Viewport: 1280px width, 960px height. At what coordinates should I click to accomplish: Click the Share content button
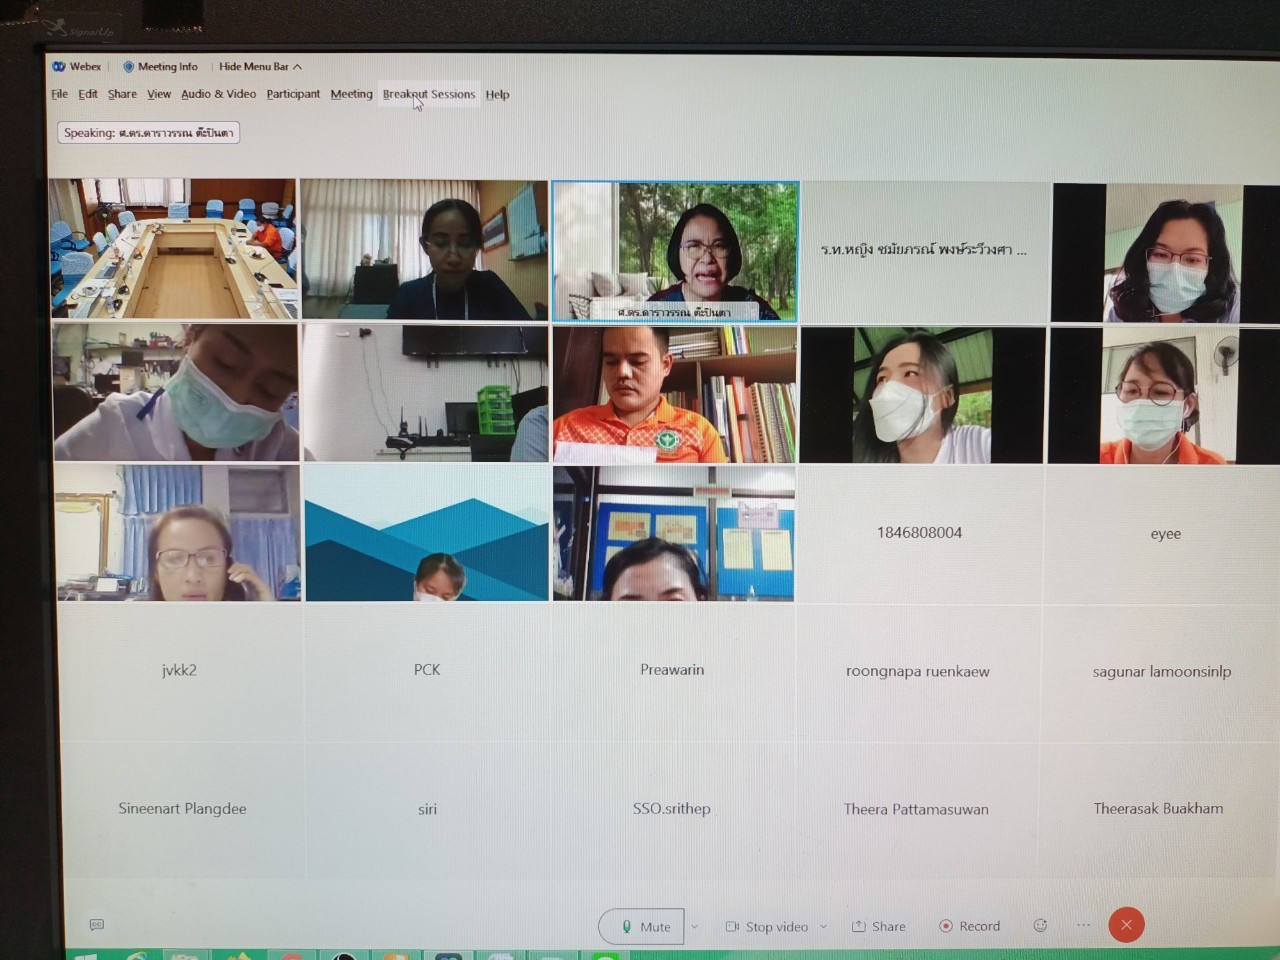pos(879,927)
